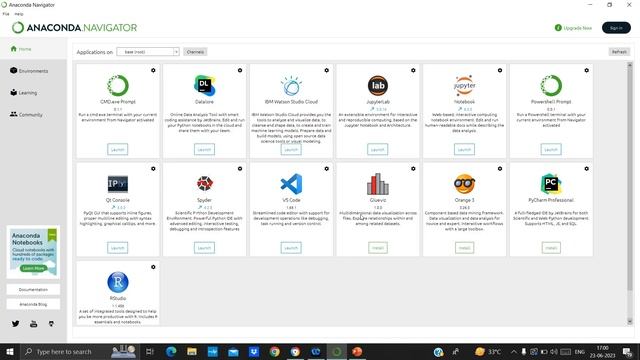
Task: Go to the Home tab
Action: [x=33, y=49]
